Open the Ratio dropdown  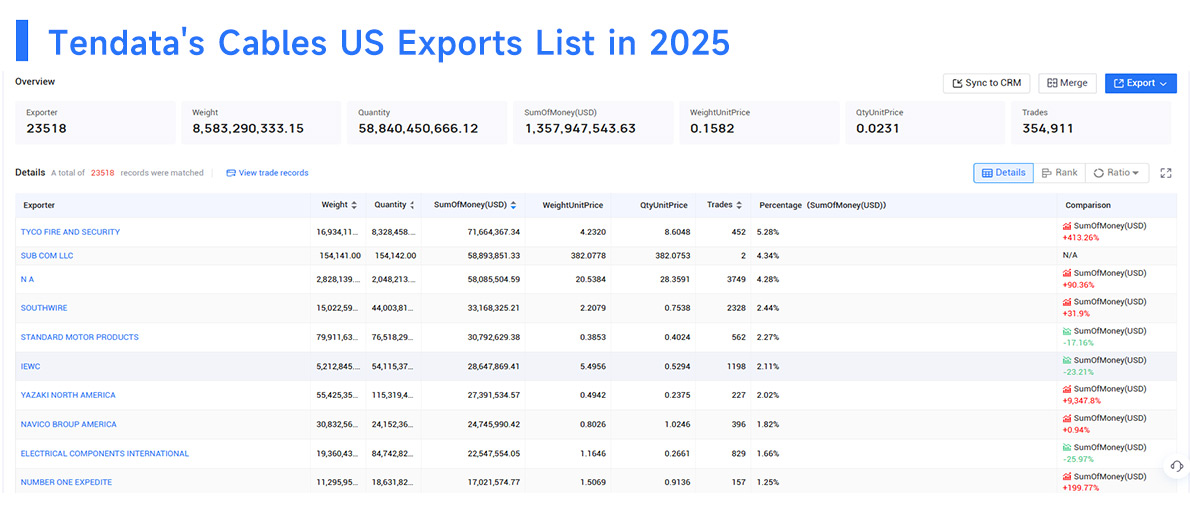1116,173
